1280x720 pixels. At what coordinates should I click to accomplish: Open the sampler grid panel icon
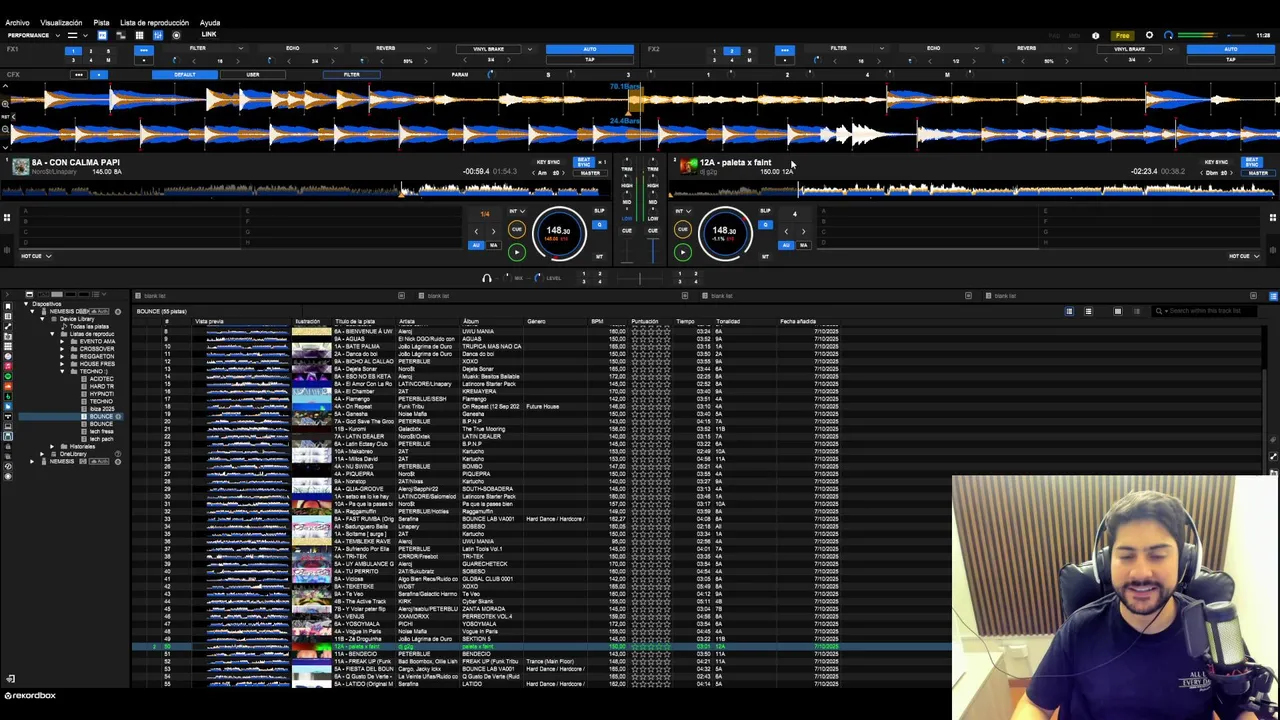[x=139, y=35]
